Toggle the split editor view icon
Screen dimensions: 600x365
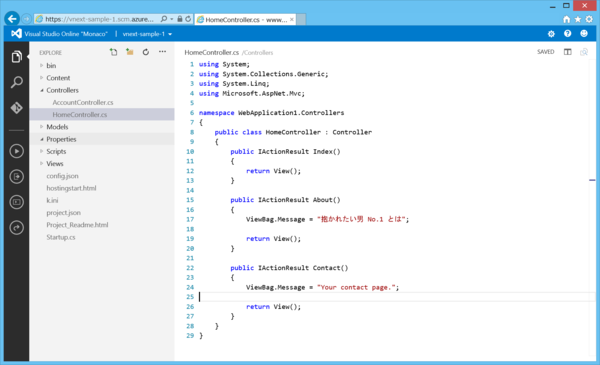pos(567,52)
